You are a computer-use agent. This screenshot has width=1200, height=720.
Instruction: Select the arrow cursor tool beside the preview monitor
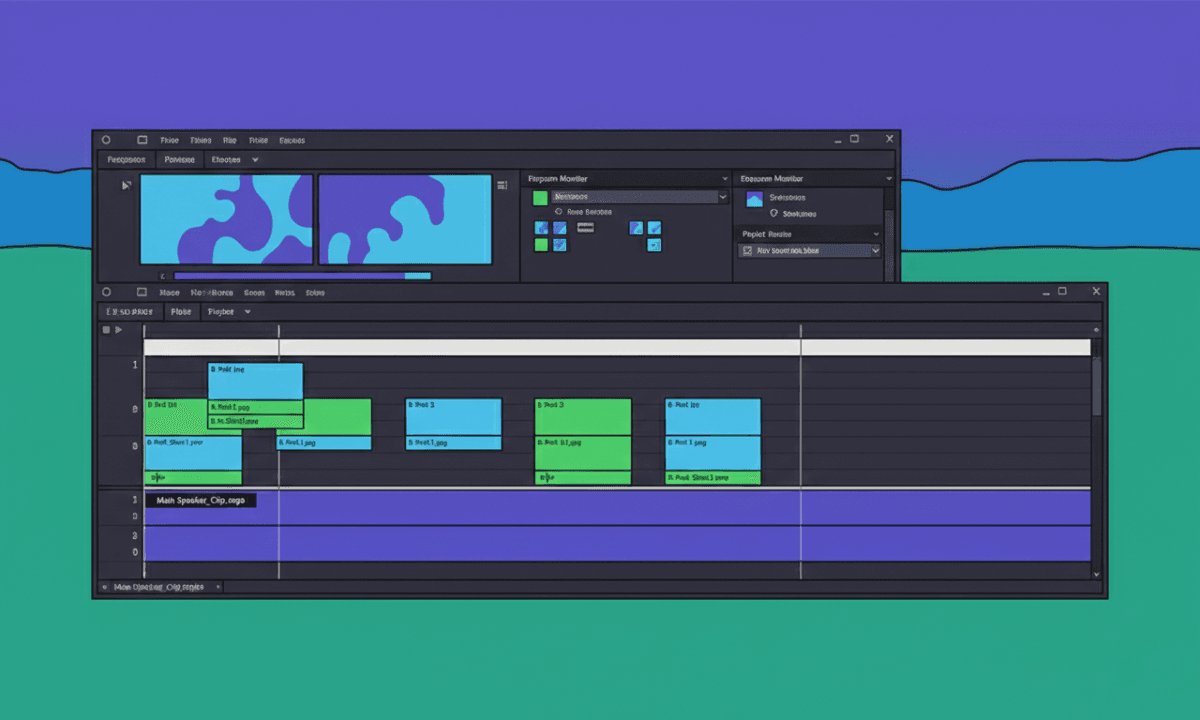click(125, 185)
